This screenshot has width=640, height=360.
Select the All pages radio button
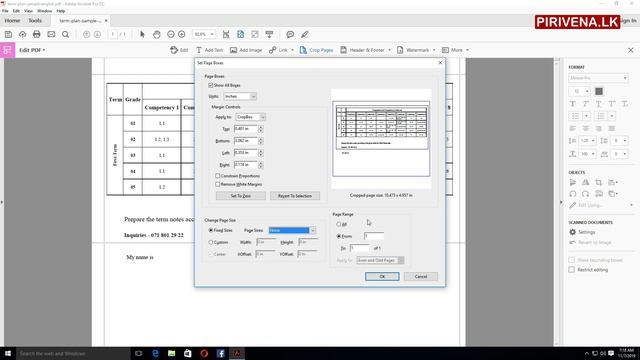pos(339,224)
